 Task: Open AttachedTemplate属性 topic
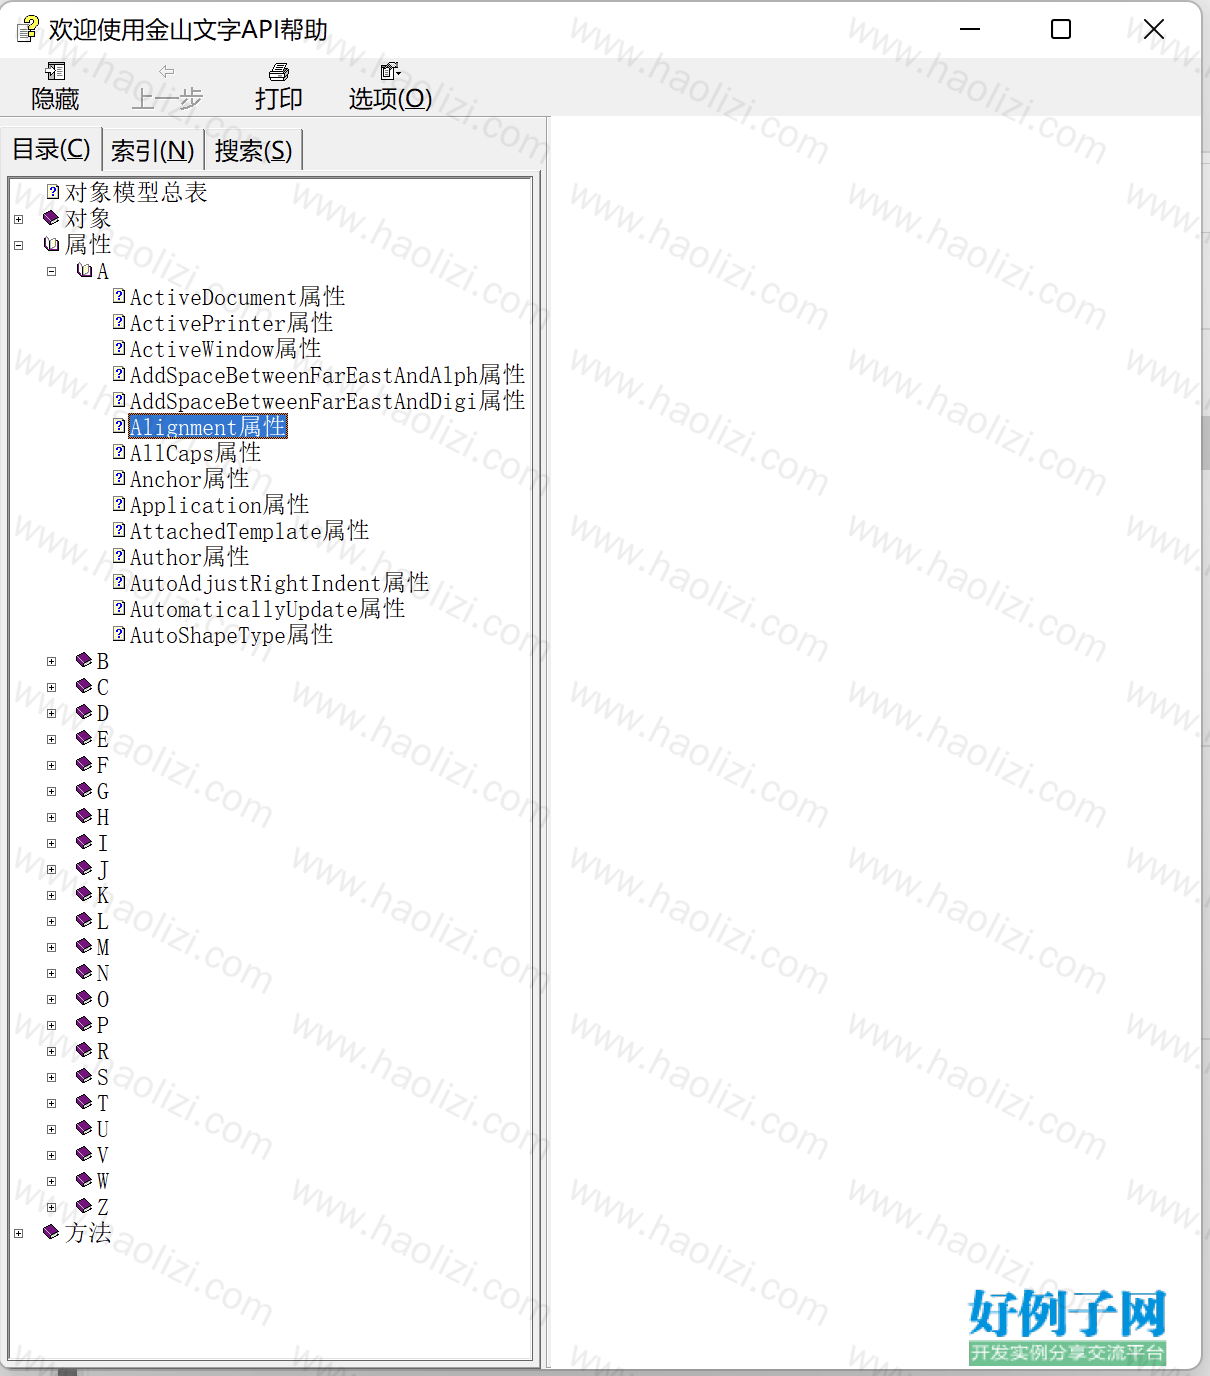pos(250,531)
